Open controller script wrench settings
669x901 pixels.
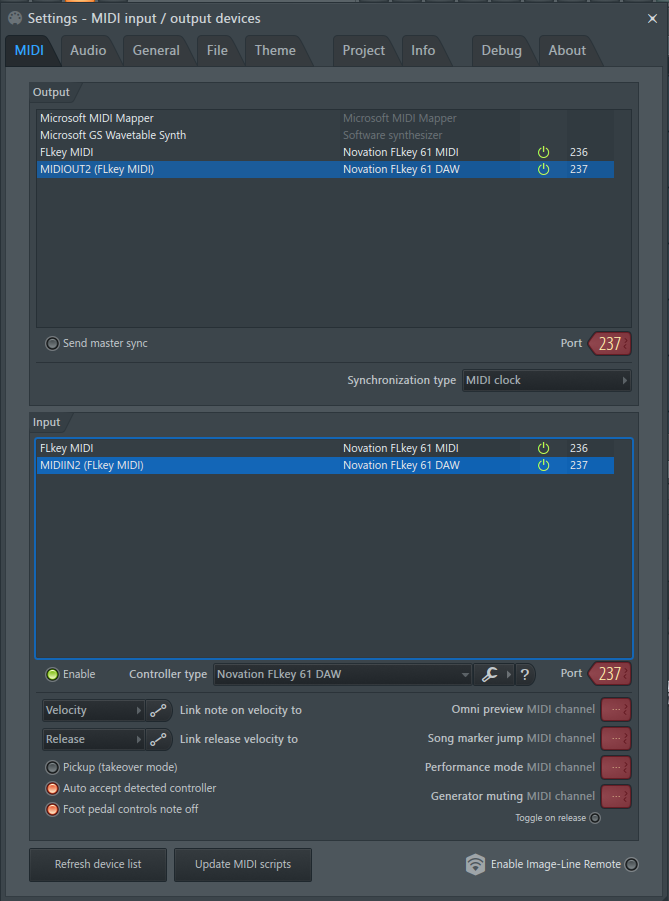click(x=489, y=674)
